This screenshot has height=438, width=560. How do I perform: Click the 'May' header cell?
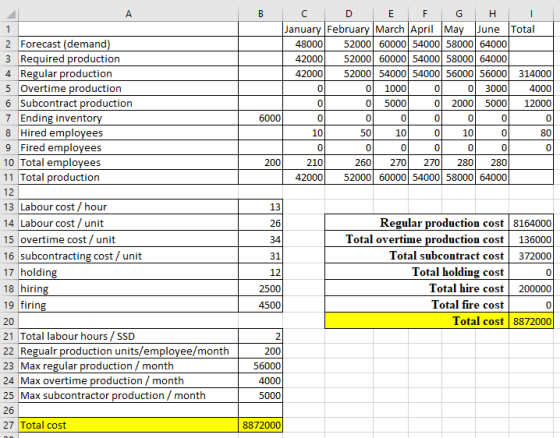(459, 29)
